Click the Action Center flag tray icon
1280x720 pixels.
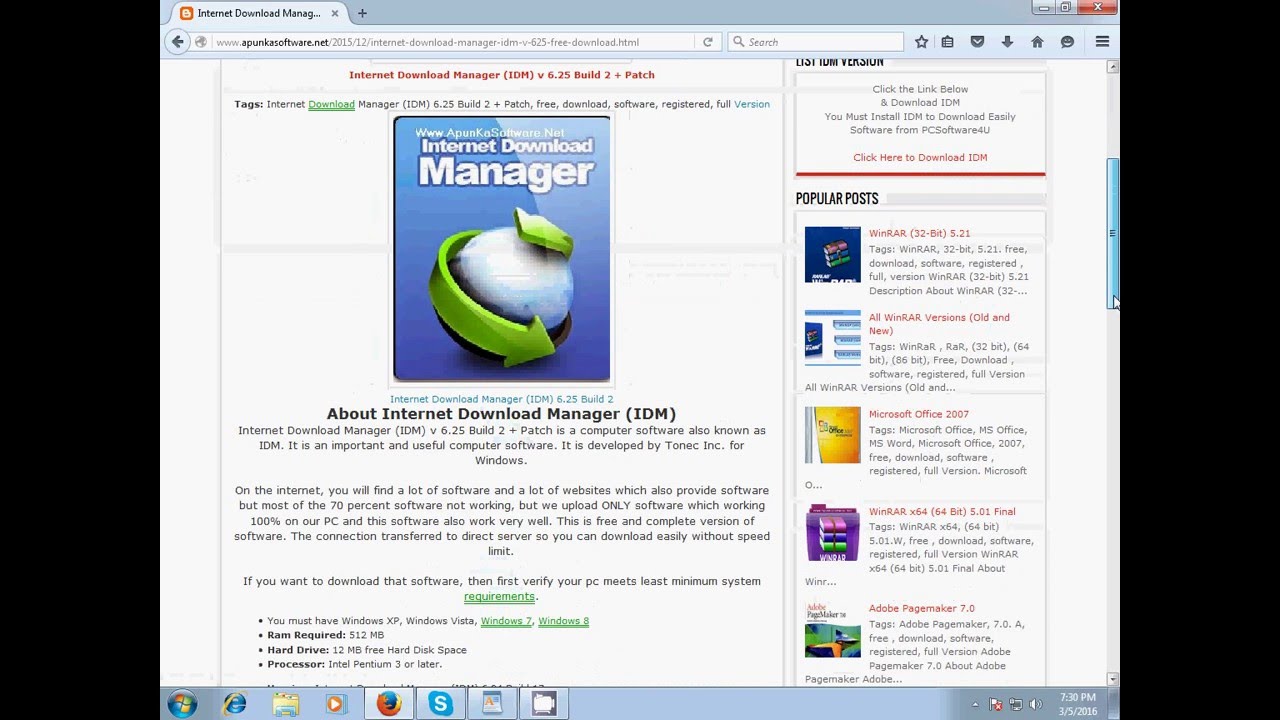click(x=996, y=704)
